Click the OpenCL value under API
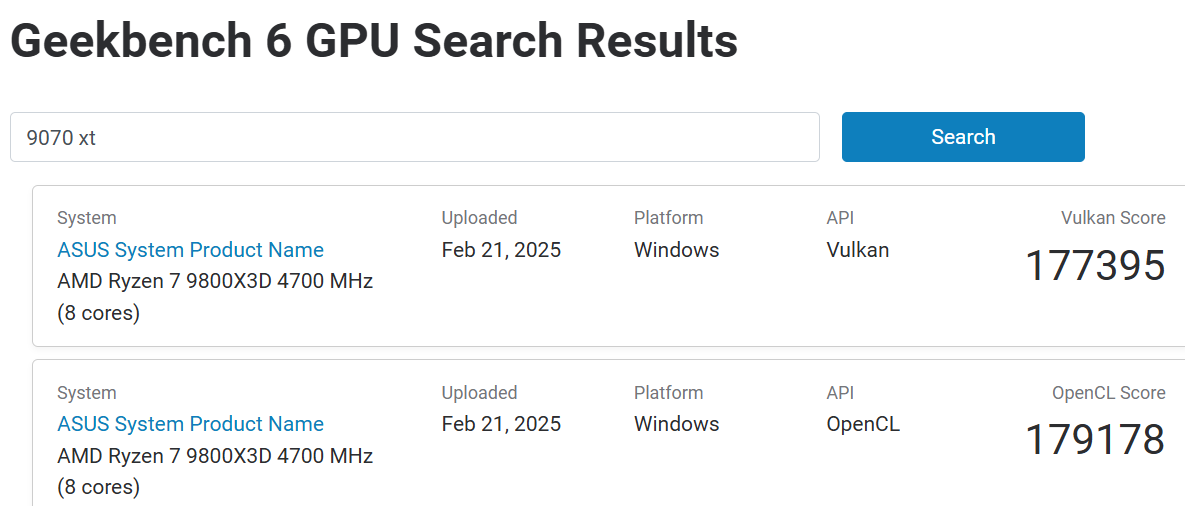 [x=862, y=424]
